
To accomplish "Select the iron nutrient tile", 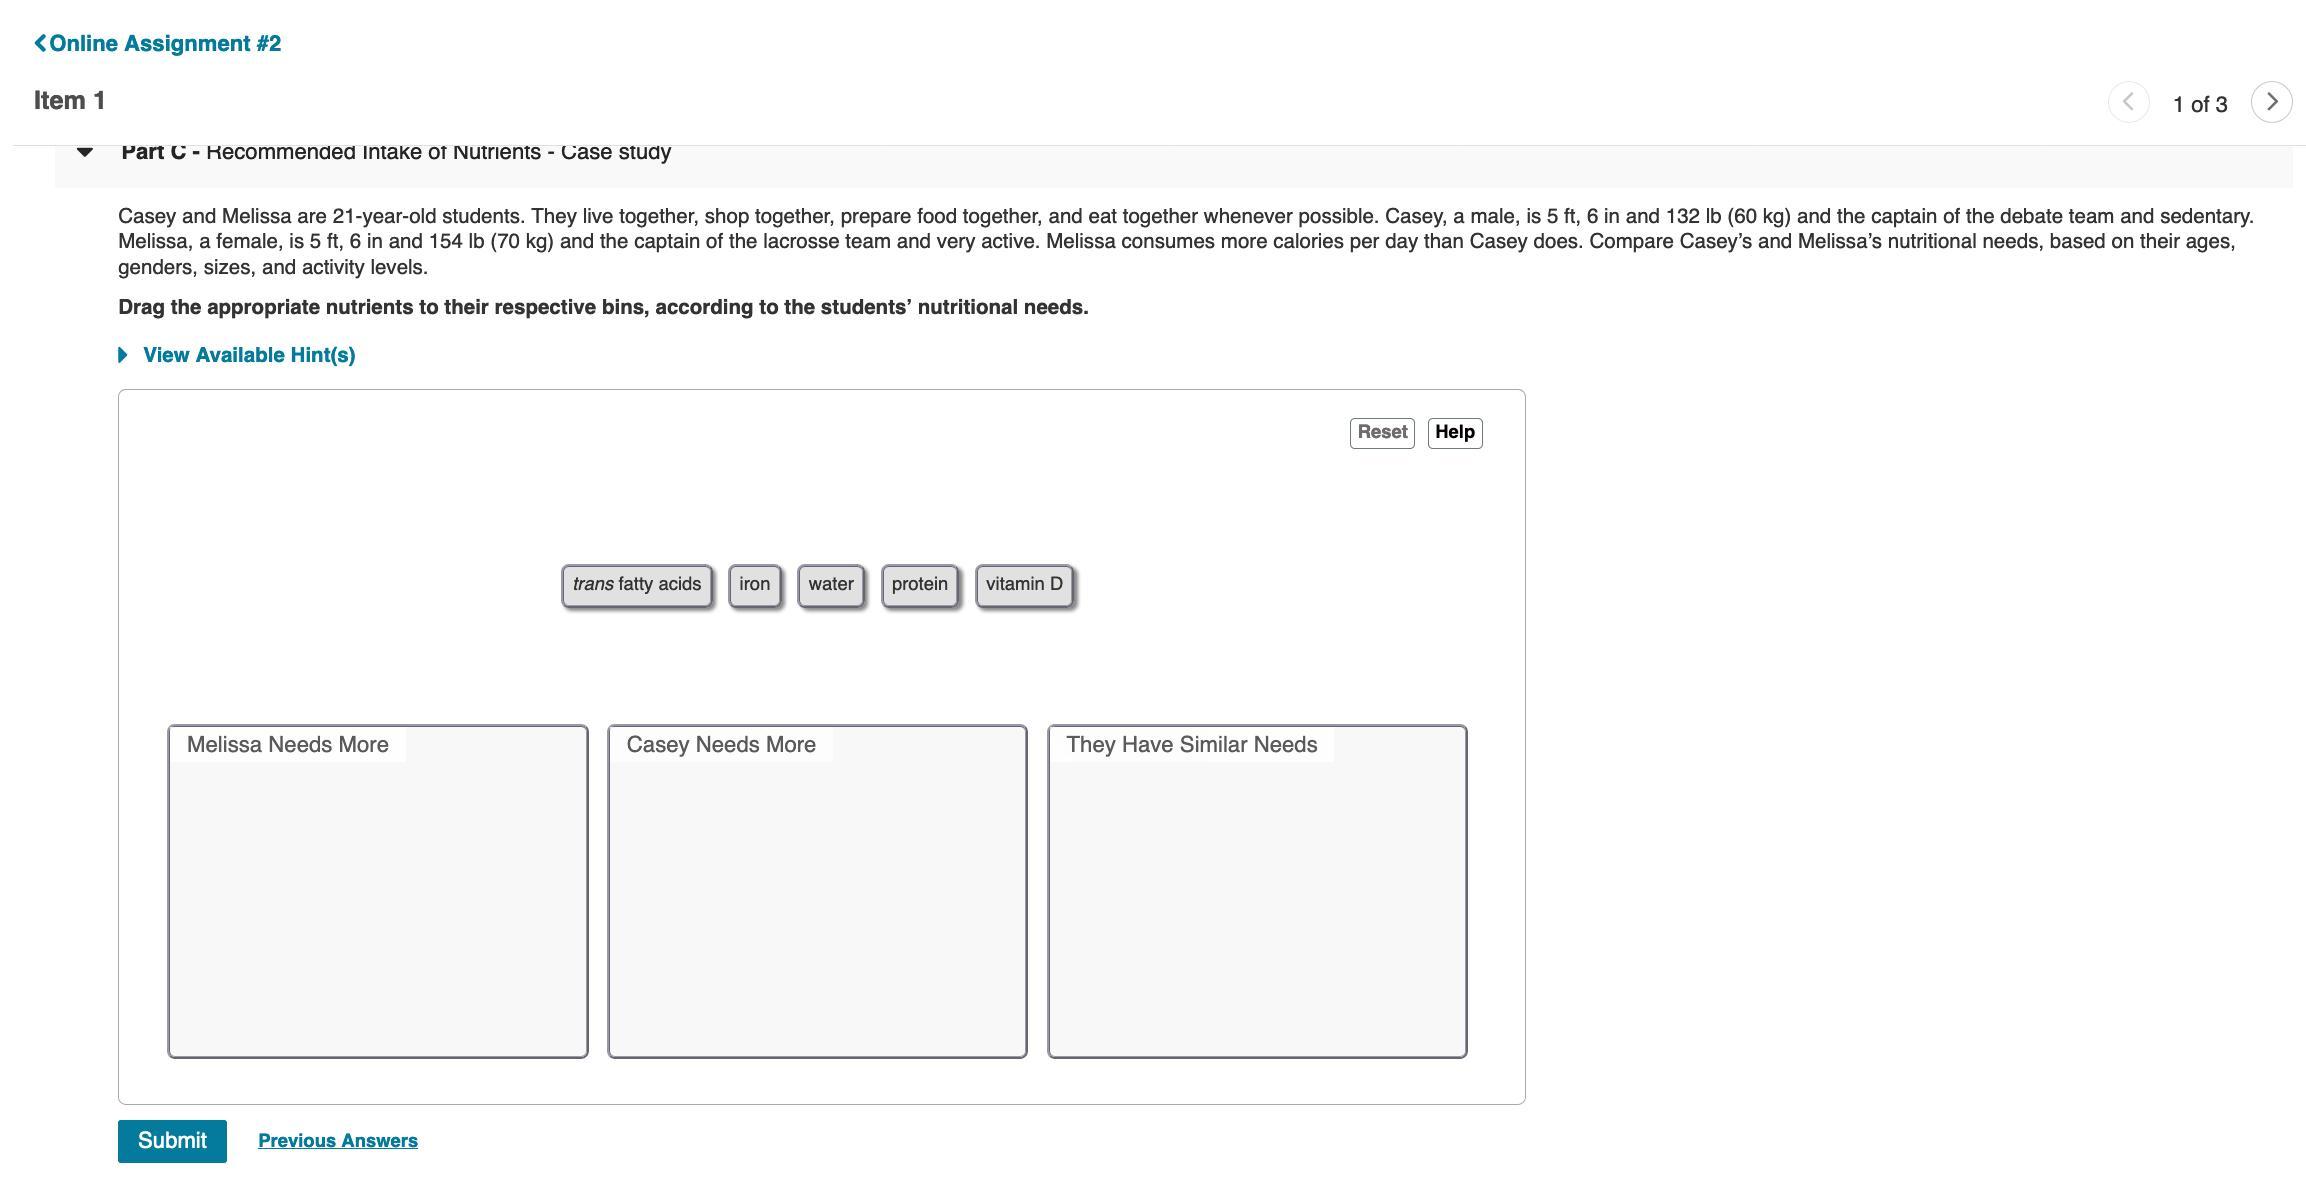I will tap(754, 585).
